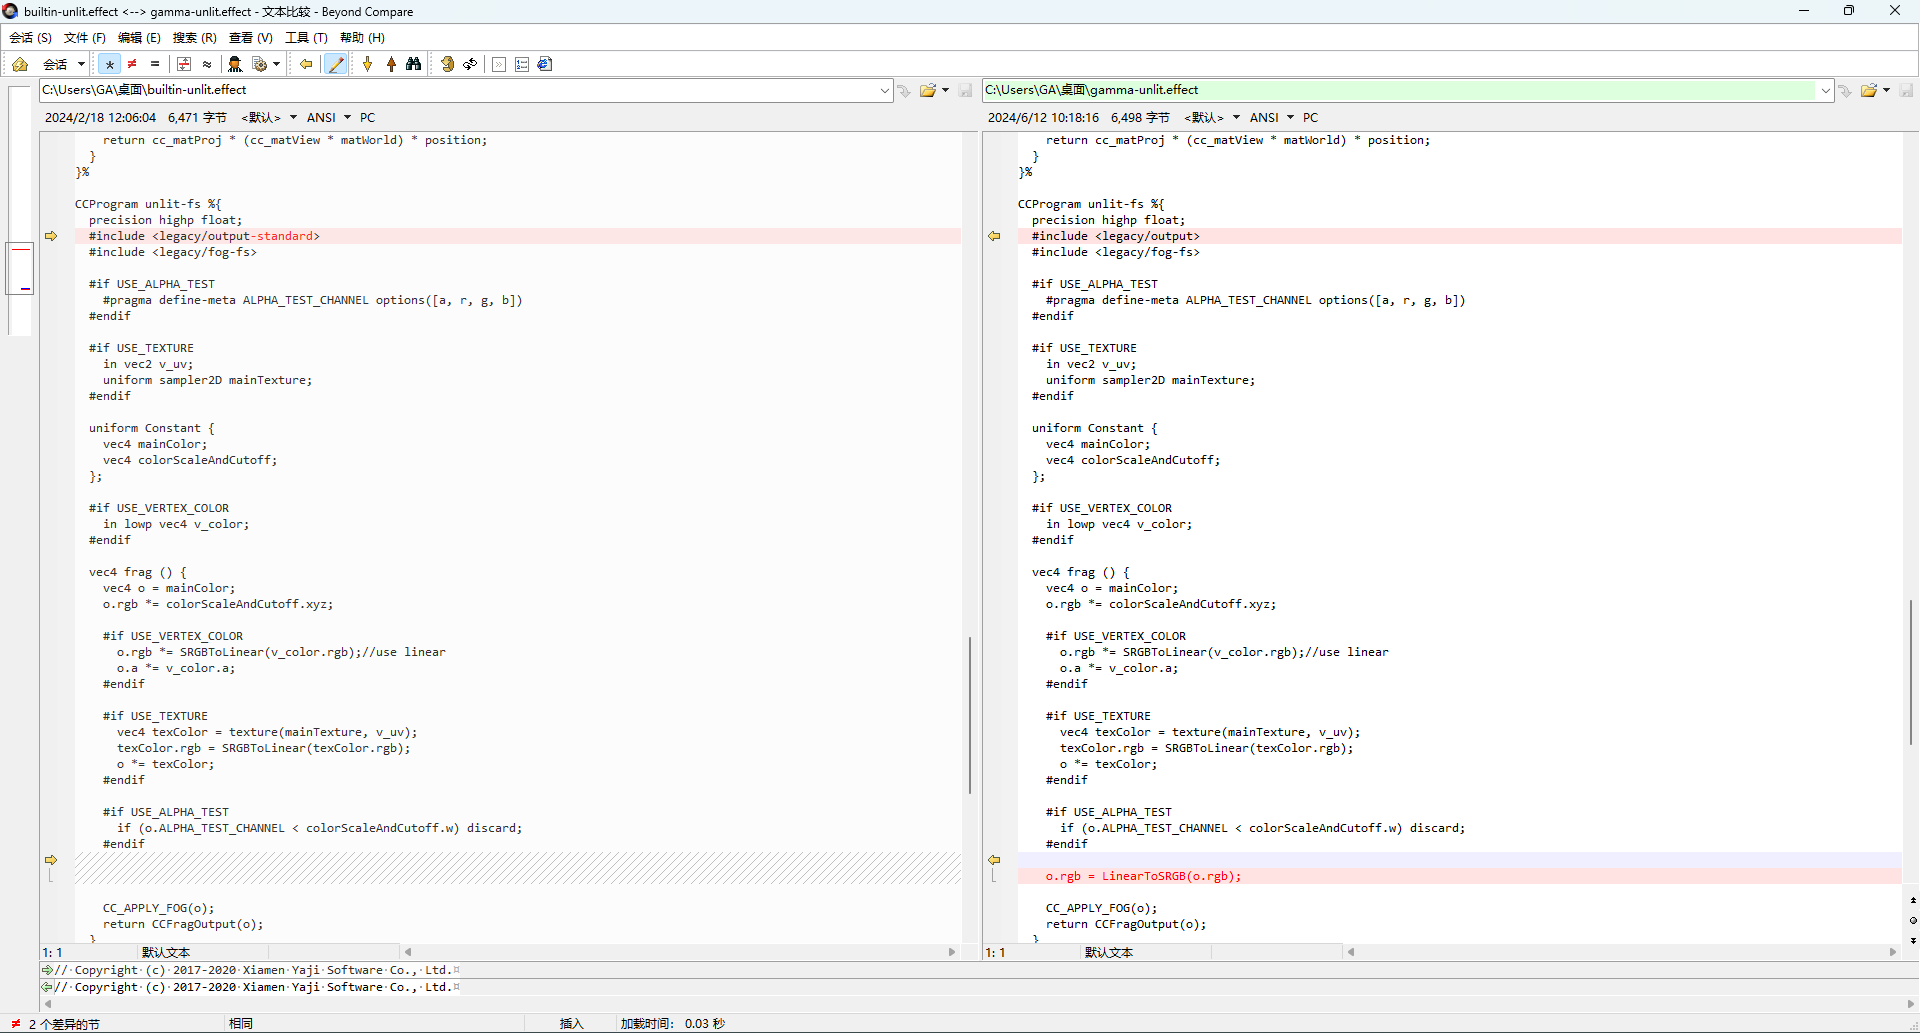This screenshot has height=1033, width=1920.
Task: Click the double-chevron toolbar button
Action: 499,64
